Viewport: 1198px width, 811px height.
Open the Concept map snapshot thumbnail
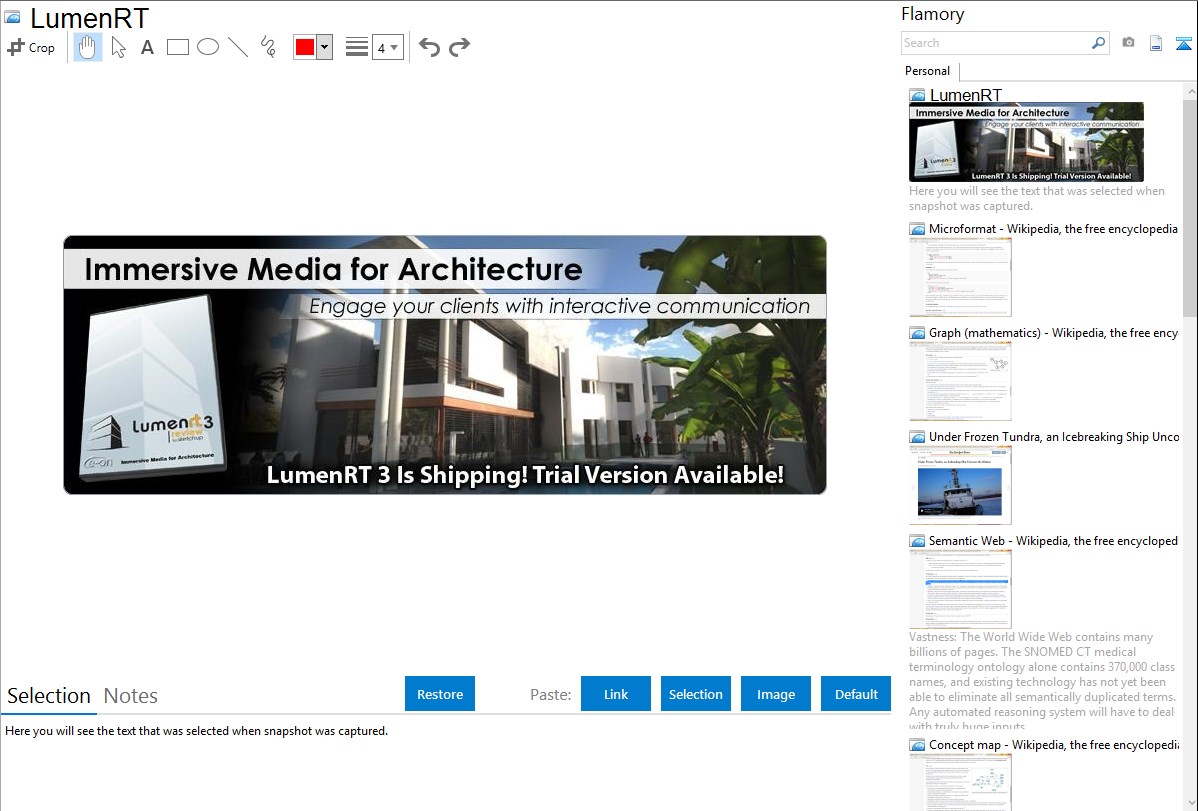point(960,782)
